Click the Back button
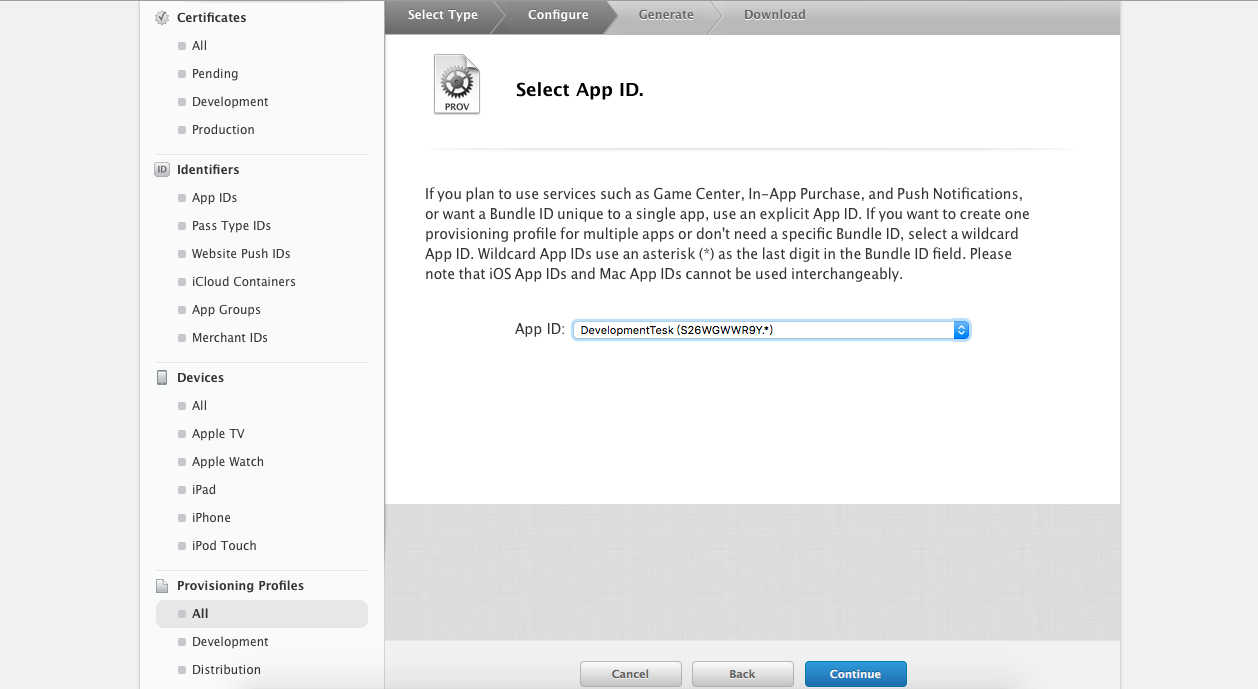The height and width of the screenshot is (689, 1258). (743, 674)
